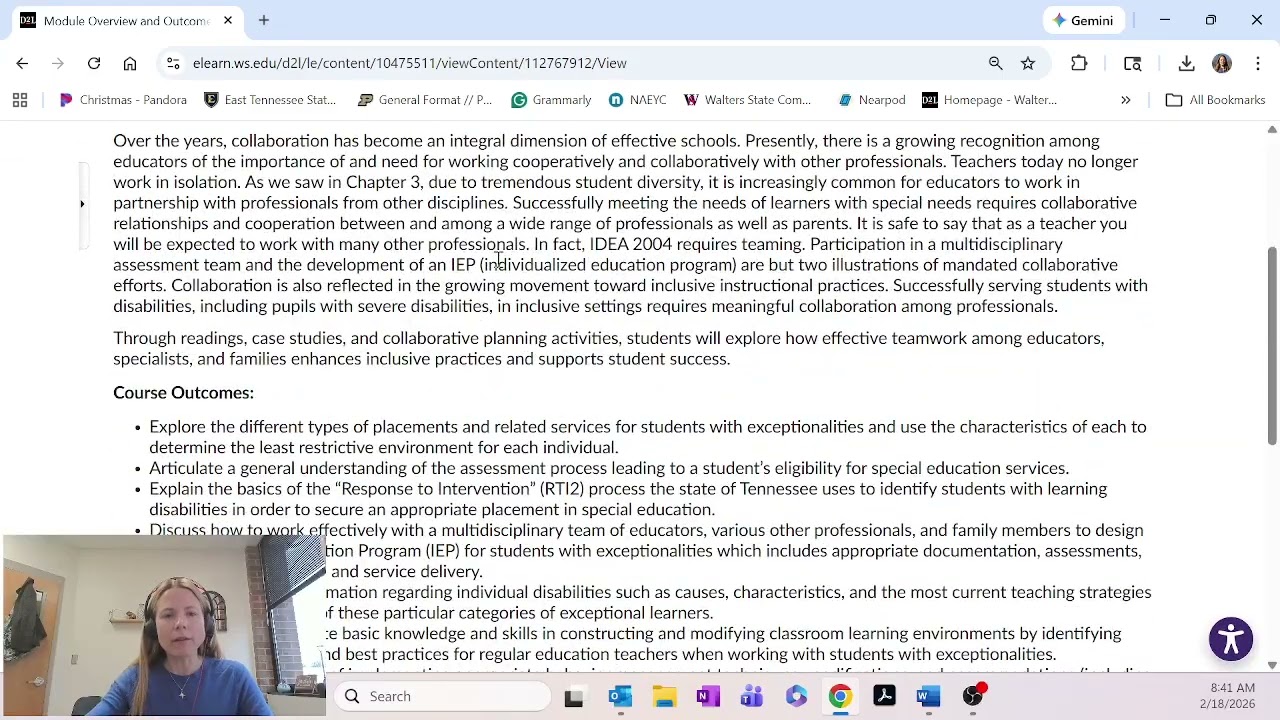Close the Module Overview tab
Viewport: 1280px width, 720px height.
coord(228,20)
